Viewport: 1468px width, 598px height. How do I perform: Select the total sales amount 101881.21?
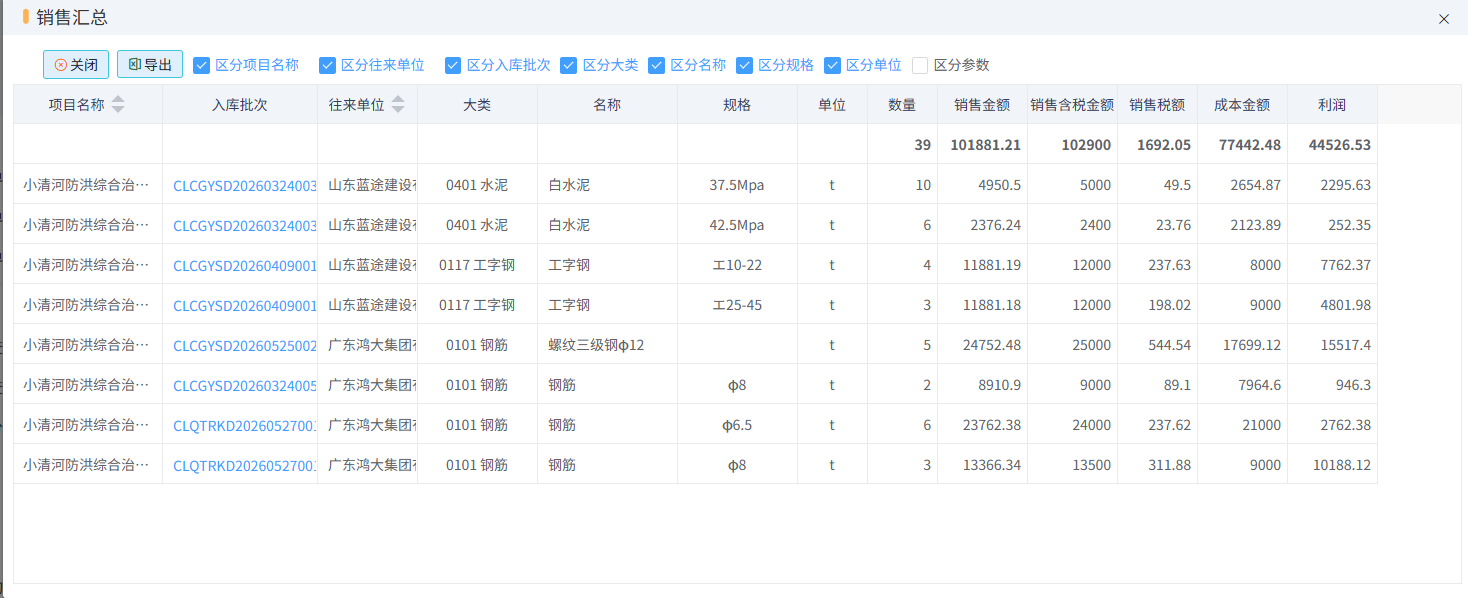pyautogui.click(x=986, y=145)
